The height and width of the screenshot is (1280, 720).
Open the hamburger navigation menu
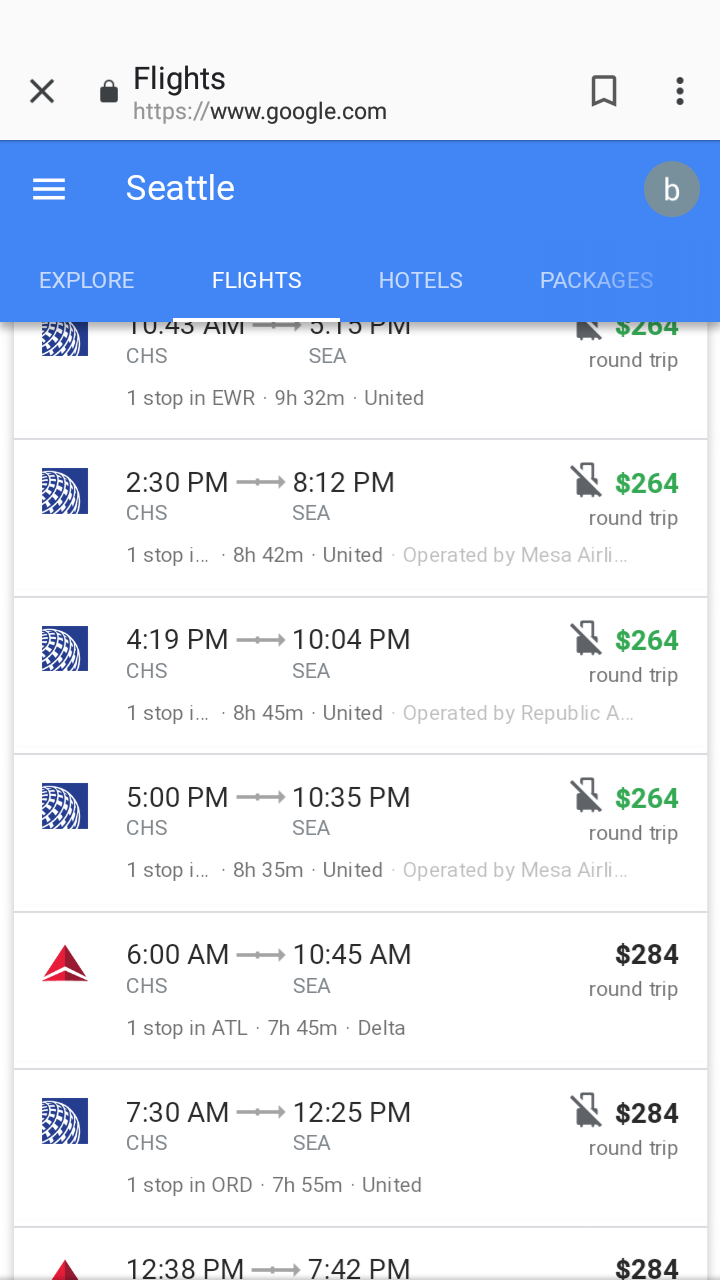[49, 189]
